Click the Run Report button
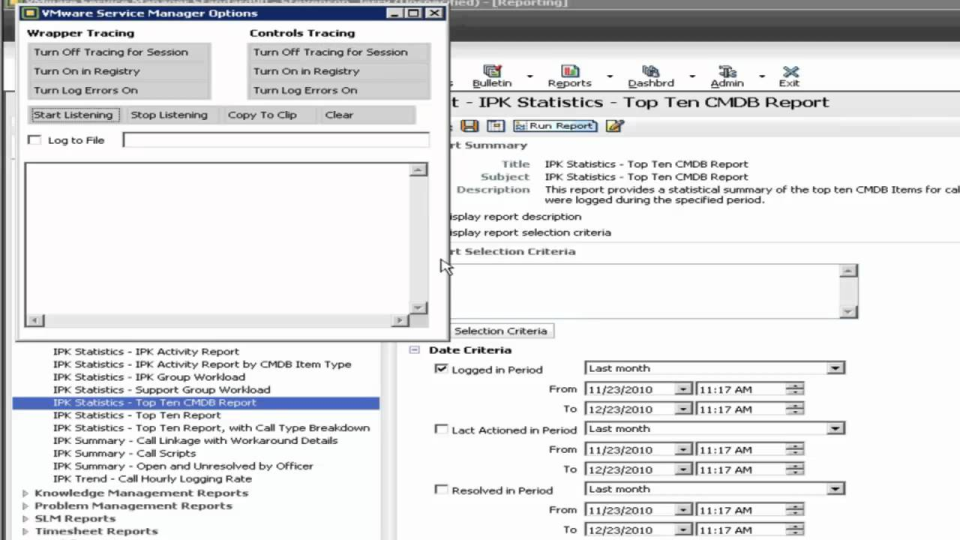 click(555, 126)
